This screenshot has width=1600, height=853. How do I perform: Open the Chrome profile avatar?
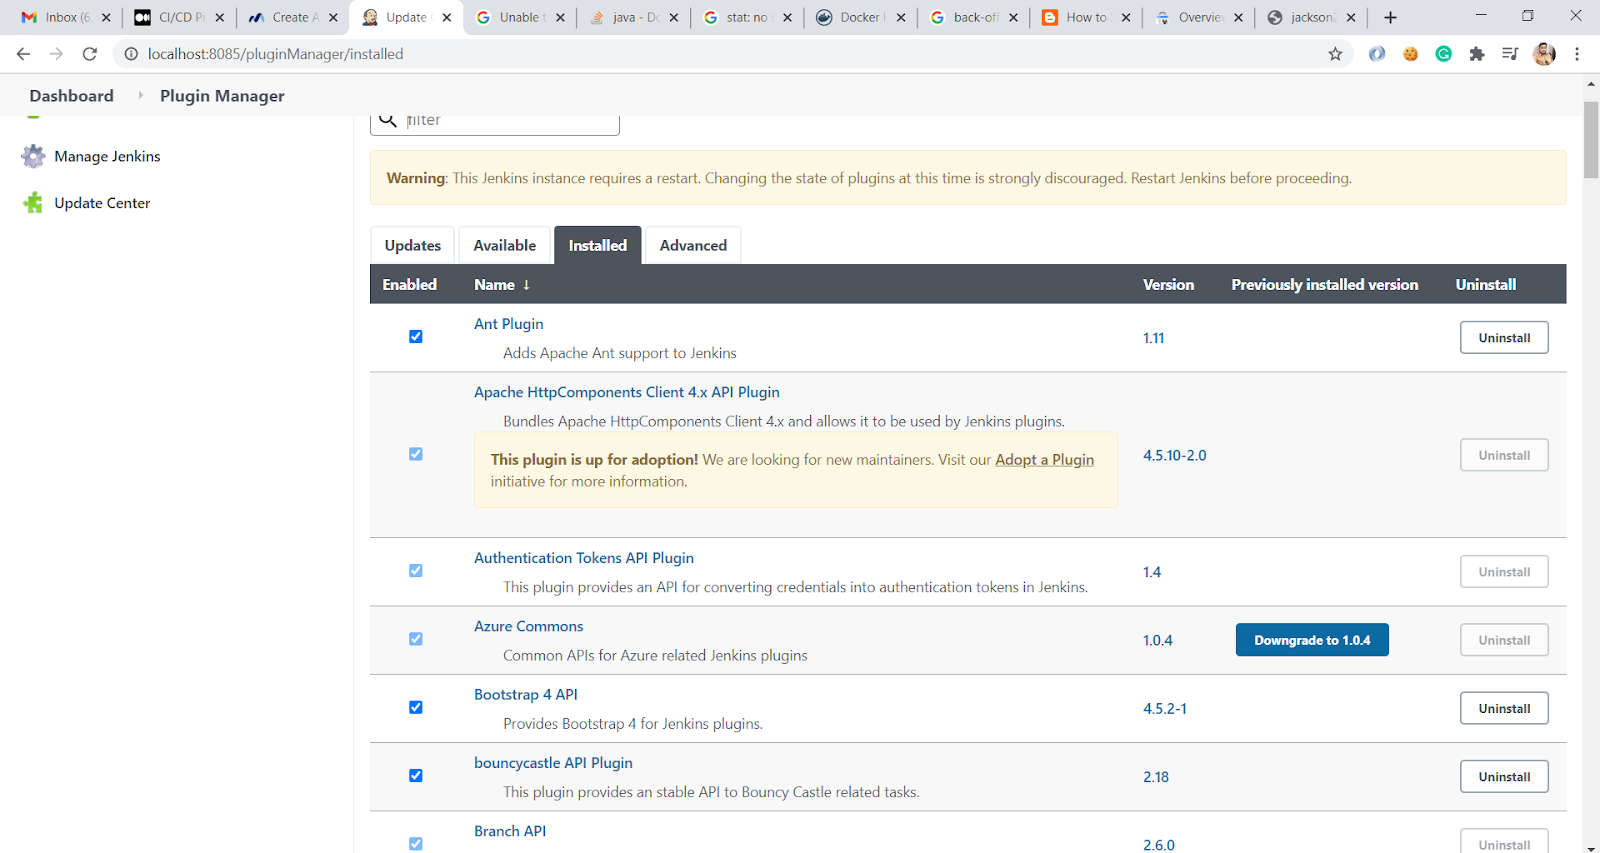pyautogui.click(x=1544, y=54)
